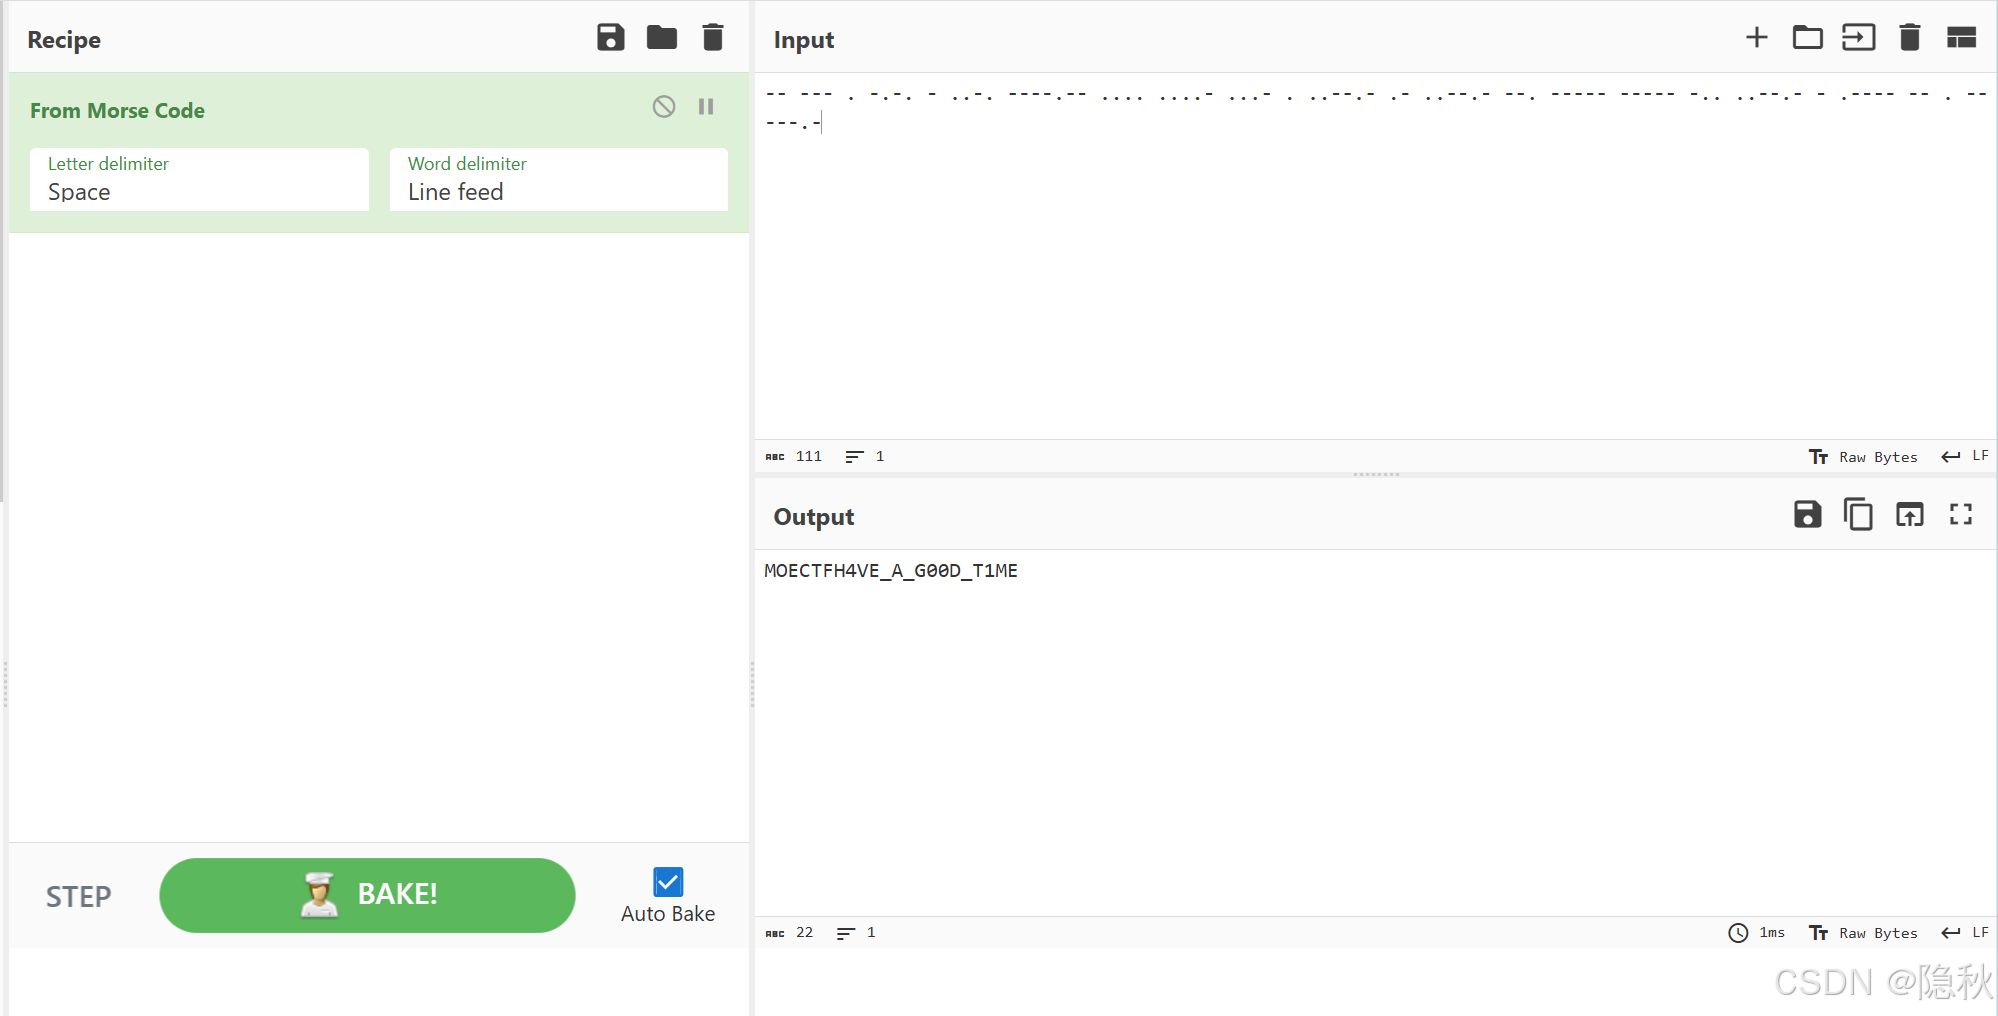
Task: Open a file as input
Action: [1807, 37]
